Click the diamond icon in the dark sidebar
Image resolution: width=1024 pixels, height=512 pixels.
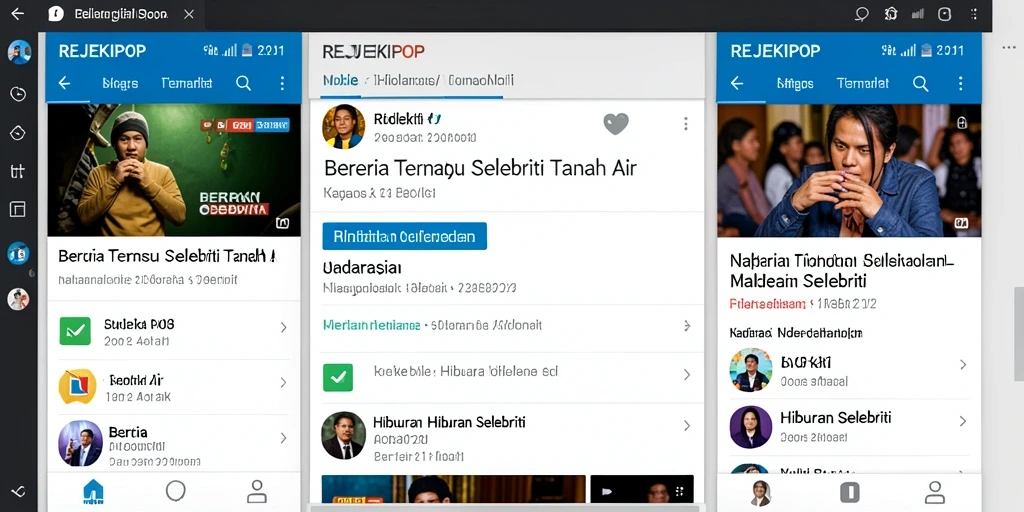click(18, 133)
